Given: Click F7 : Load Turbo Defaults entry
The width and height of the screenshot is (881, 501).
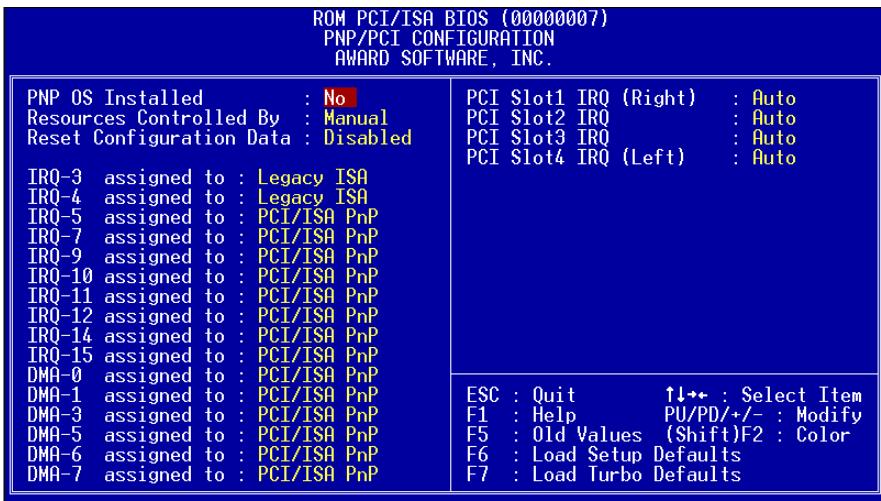Looking at the screenshot, I should (x=604, y=475).
